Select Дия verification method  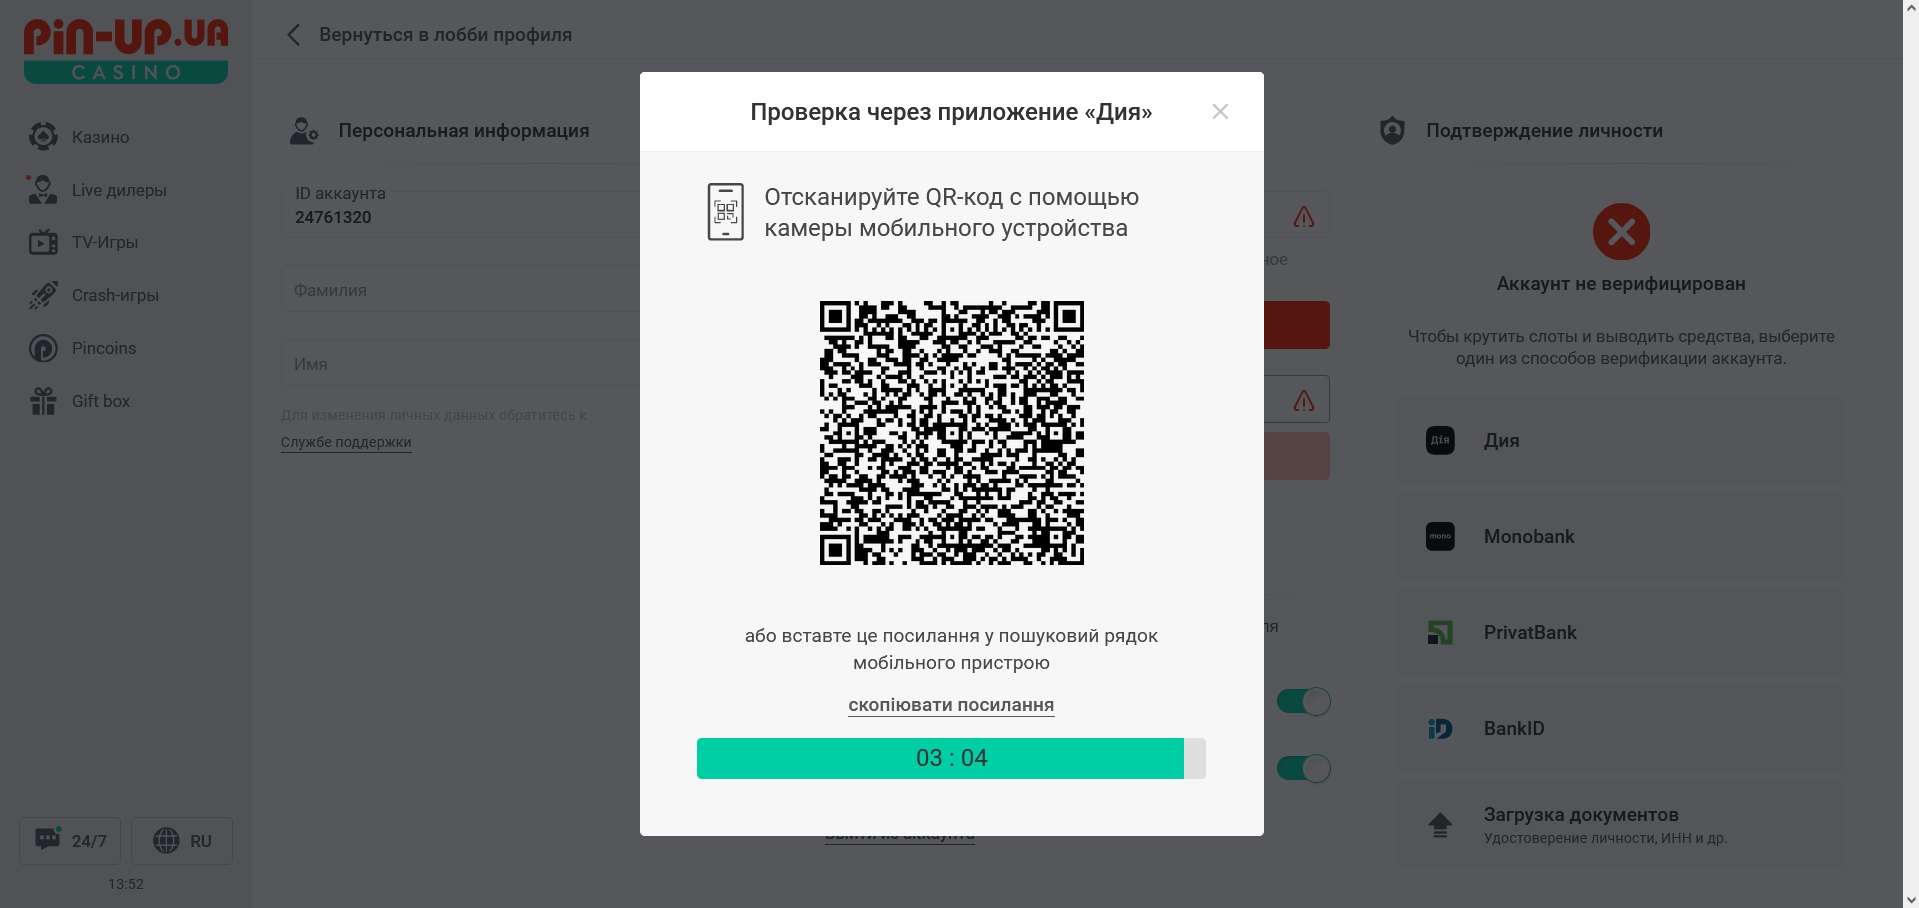pyautogui.click(x=1620, y=440)
